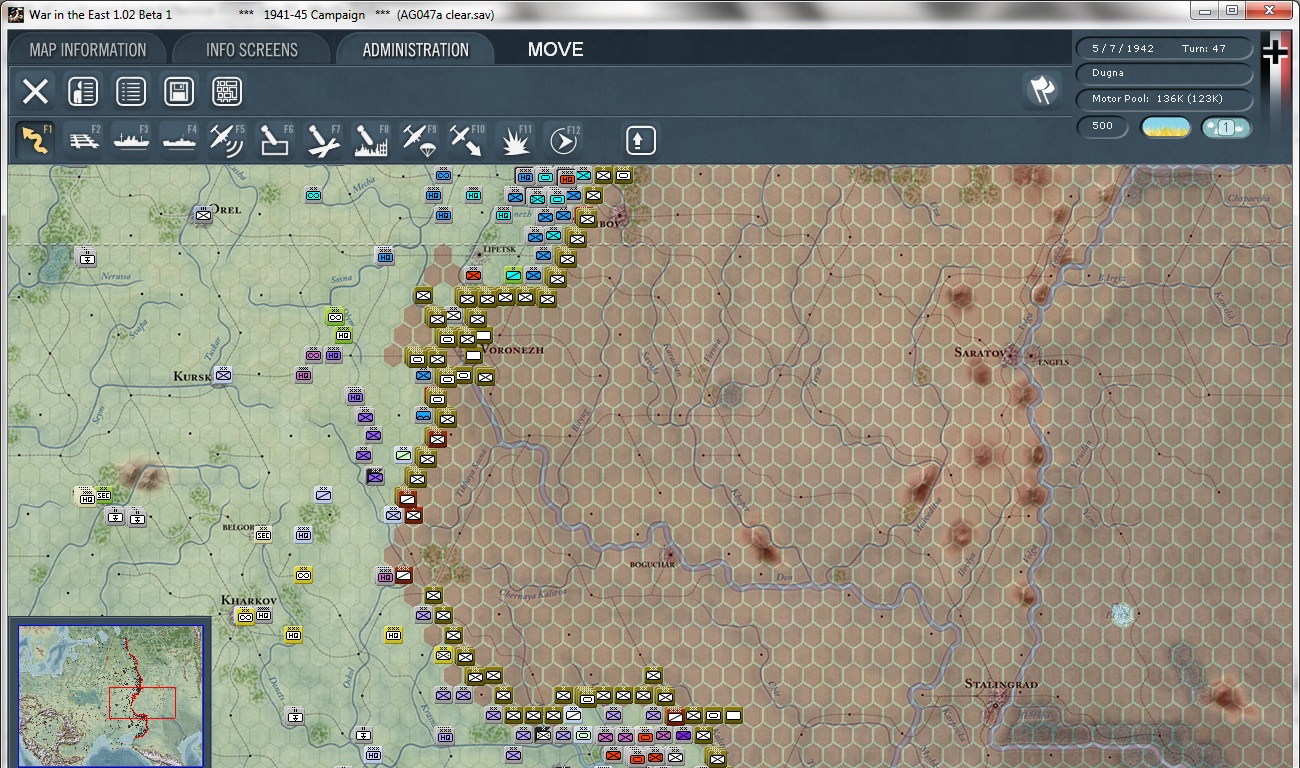
Task: Click the crossed white flags icon
Action: tap(1042, 91)
